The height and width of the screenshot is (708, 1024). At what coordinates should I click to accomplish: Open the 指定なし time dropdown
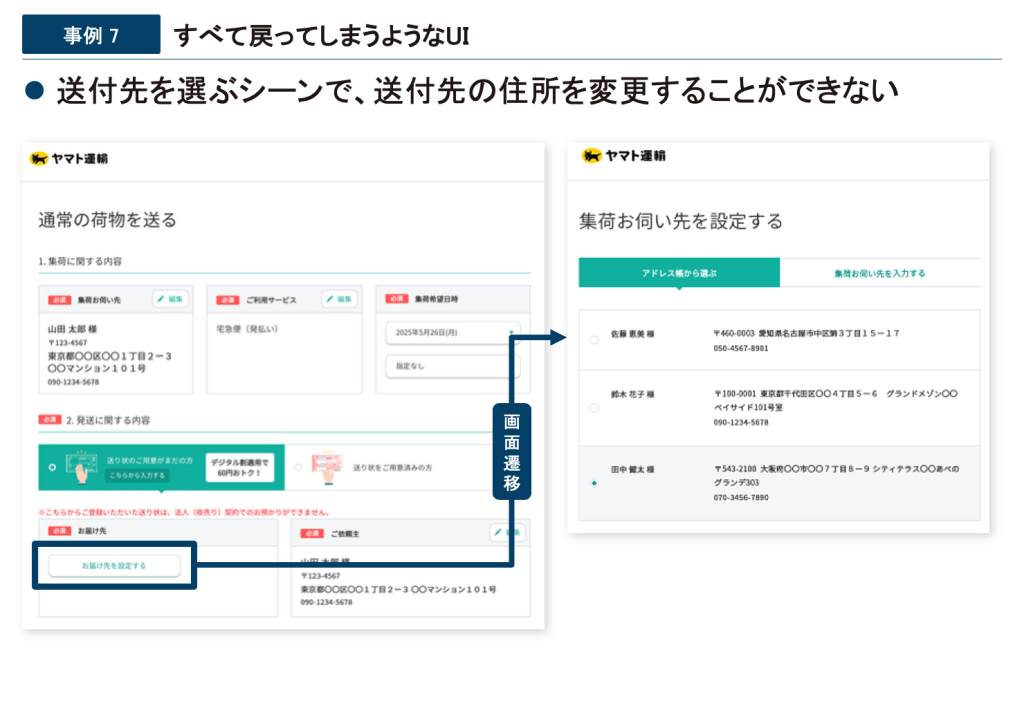452,367
